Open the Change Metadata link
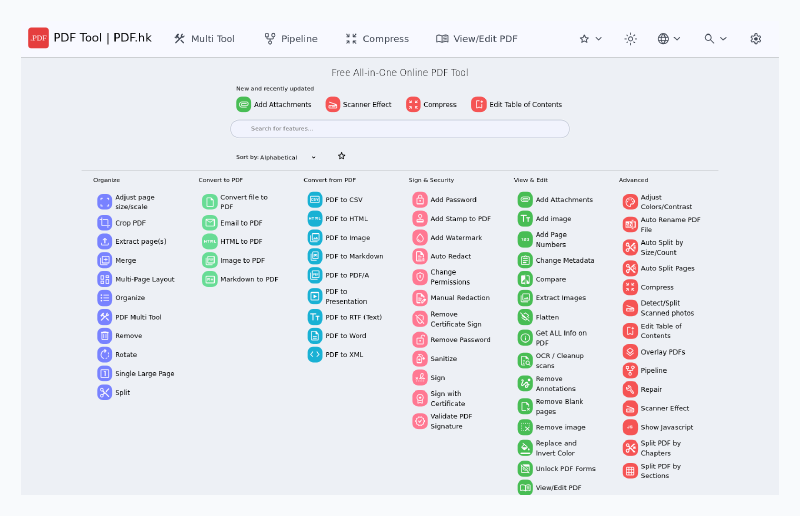 point(556,260)
